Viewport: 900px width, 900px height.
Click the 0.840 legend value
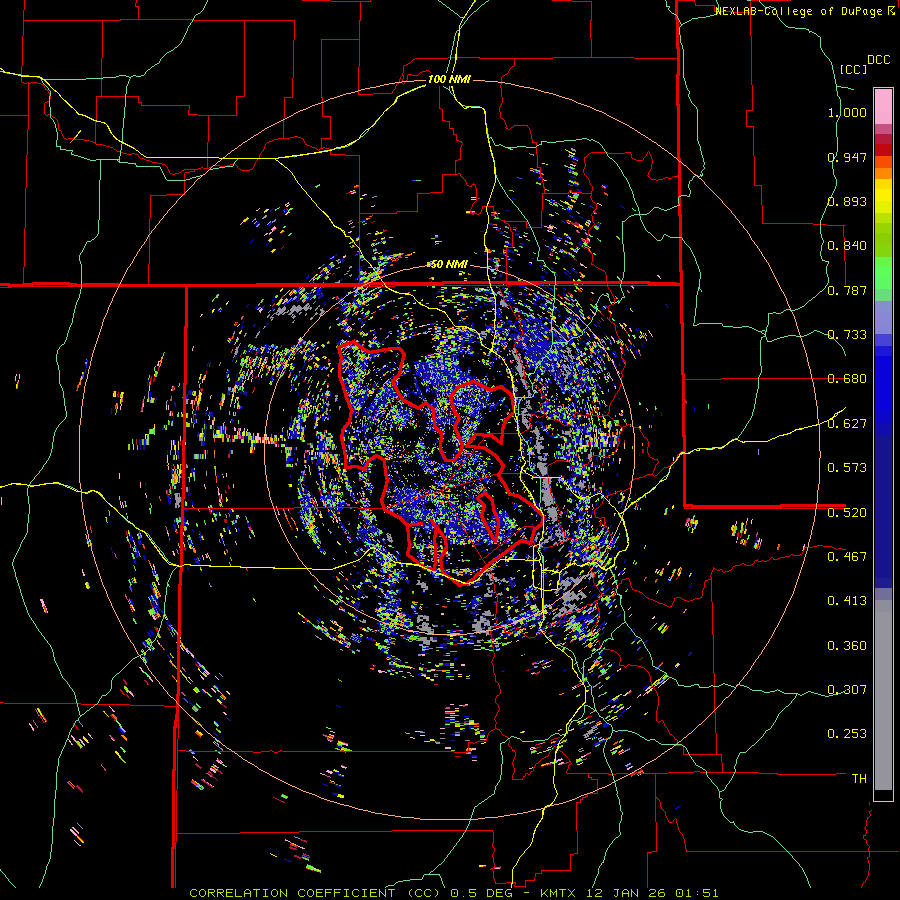847,246
